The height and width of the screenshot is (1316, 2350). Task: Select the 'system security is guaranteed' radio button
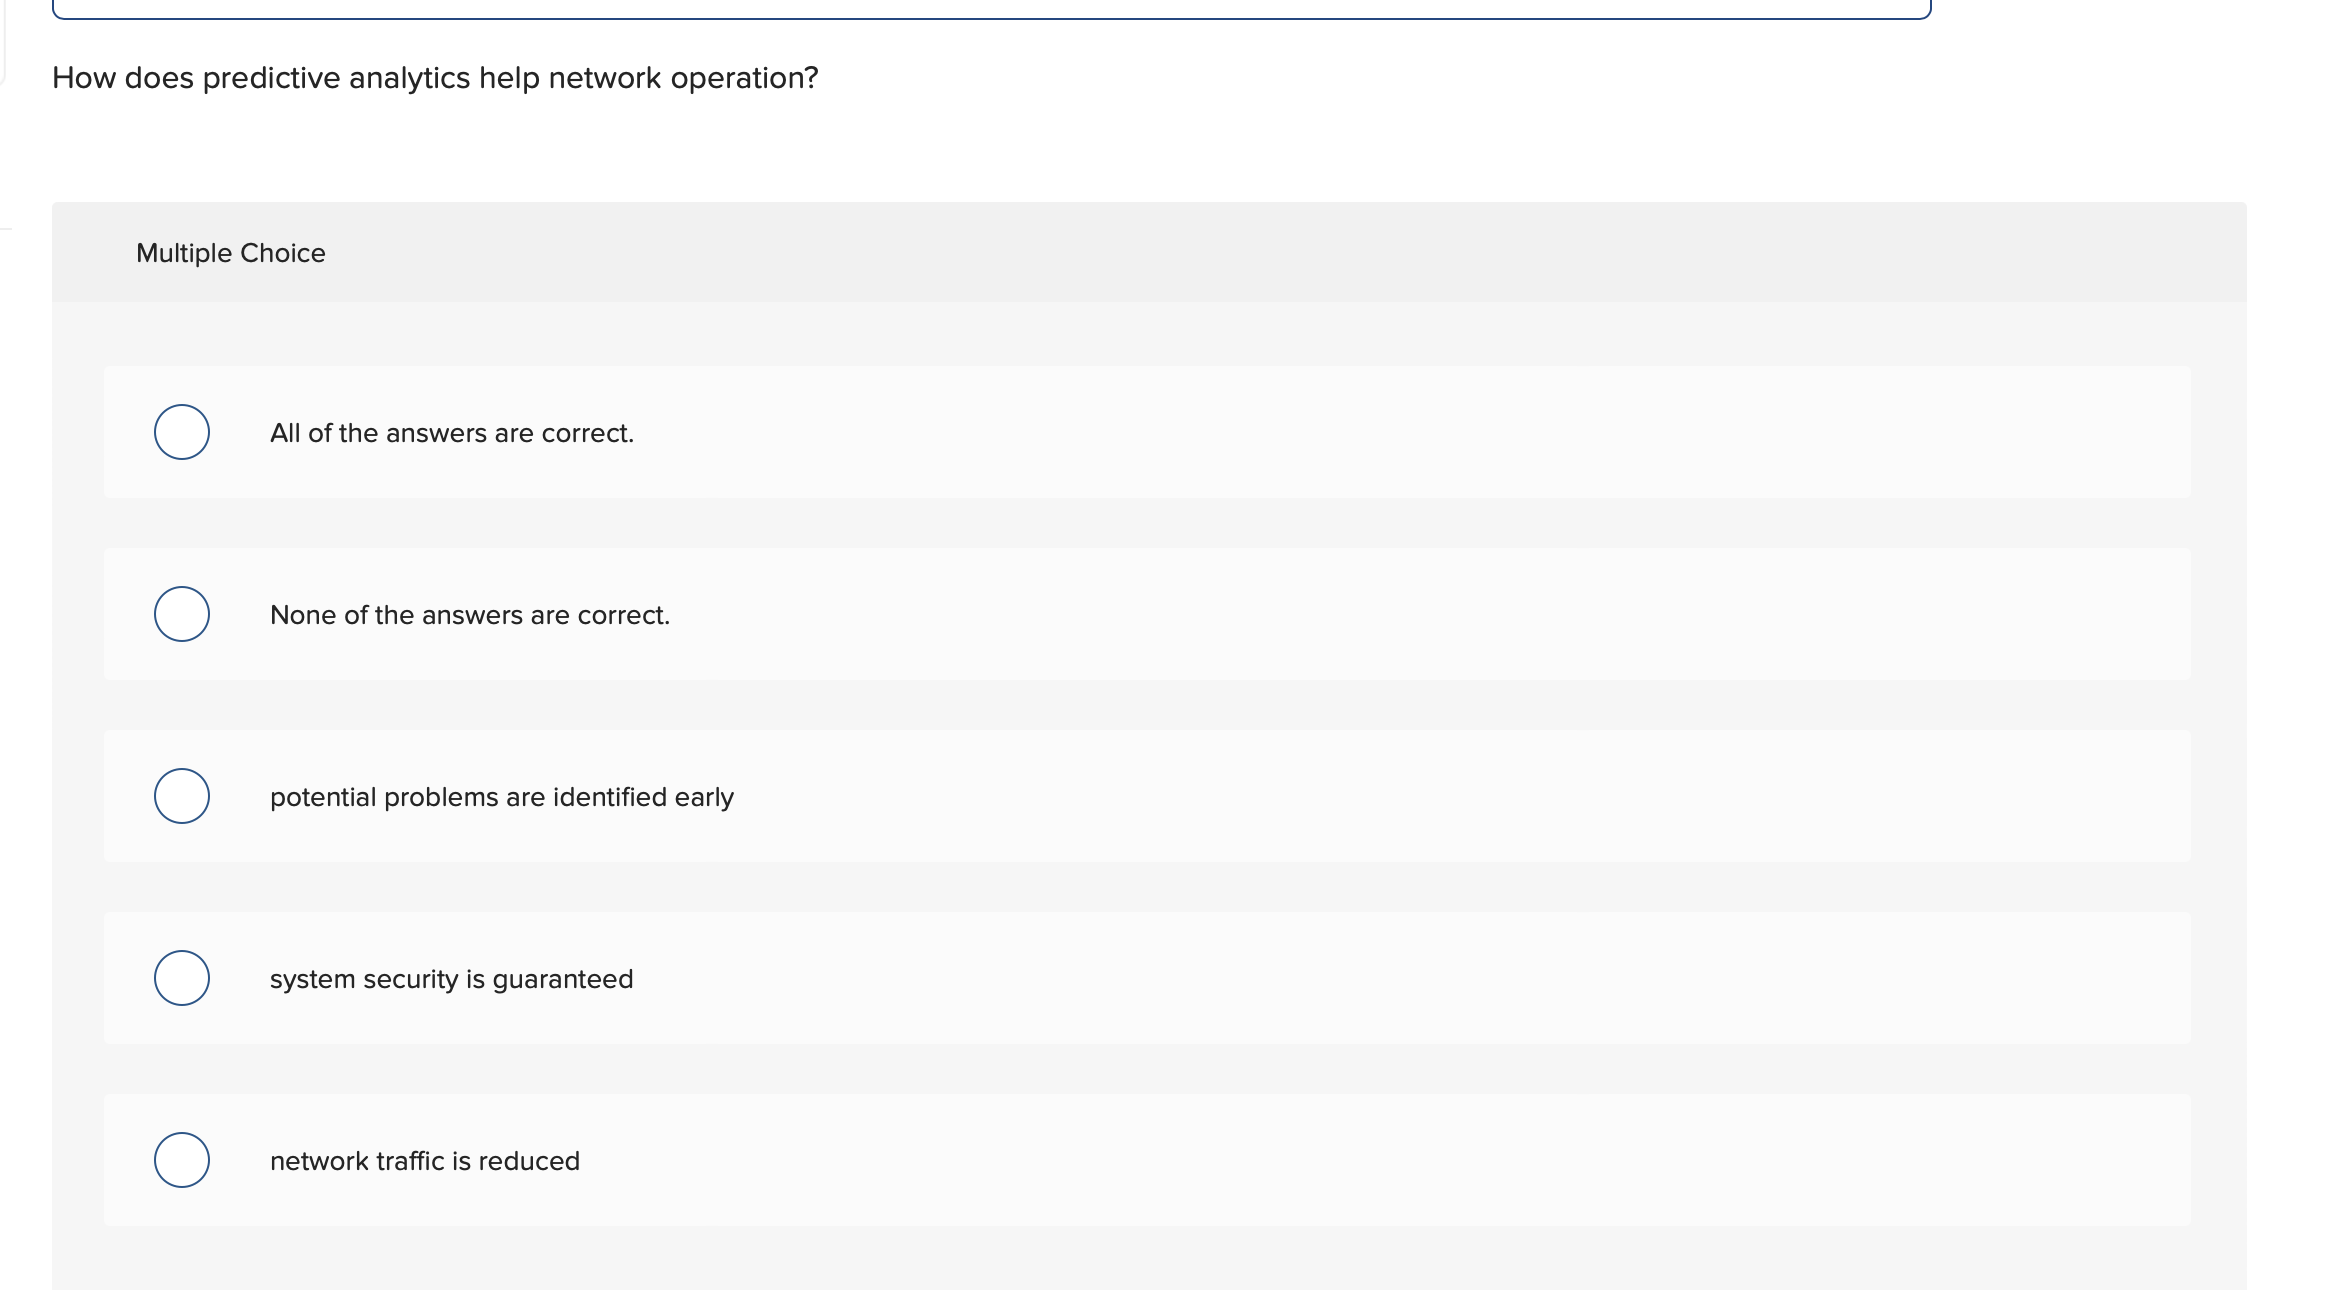click(x=181, y=978)
